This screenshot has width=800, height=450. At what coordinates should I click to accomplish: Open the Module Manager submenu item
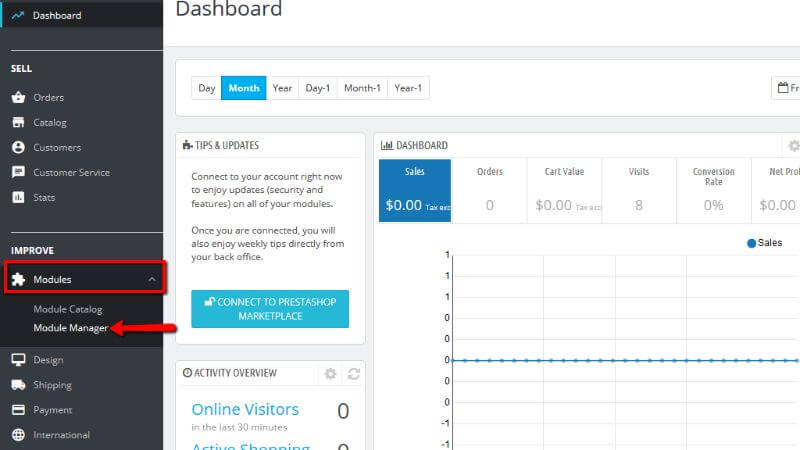(x=70, y=328)
